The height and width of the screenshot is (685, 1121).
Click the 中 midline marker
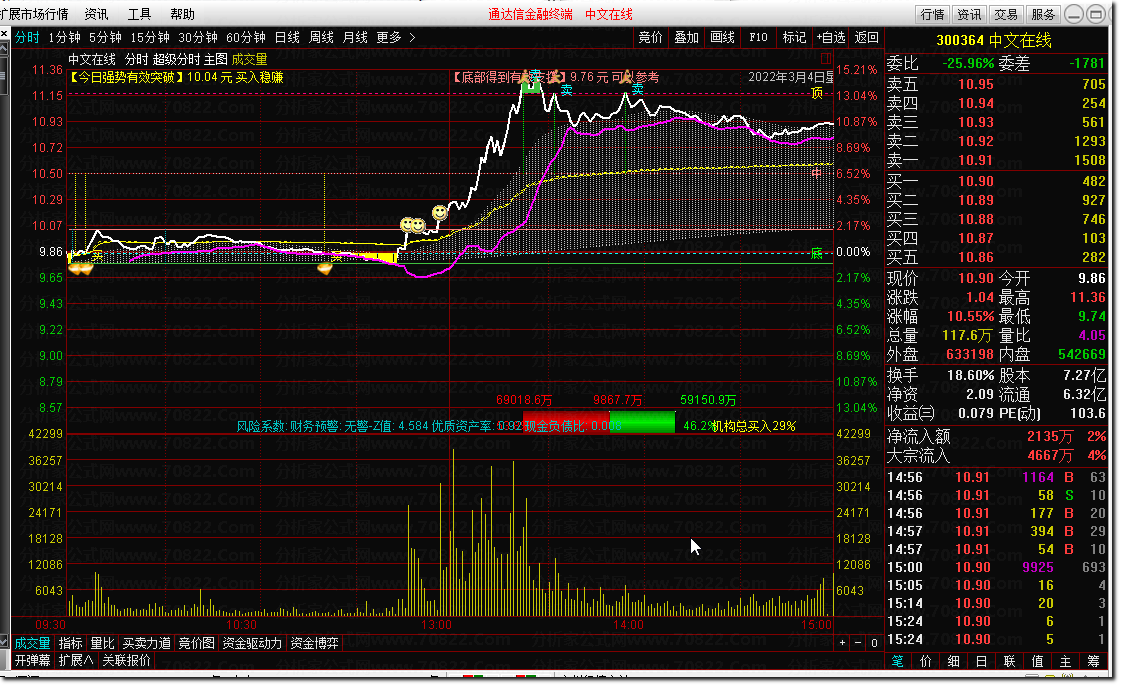[x=816, y=172]
